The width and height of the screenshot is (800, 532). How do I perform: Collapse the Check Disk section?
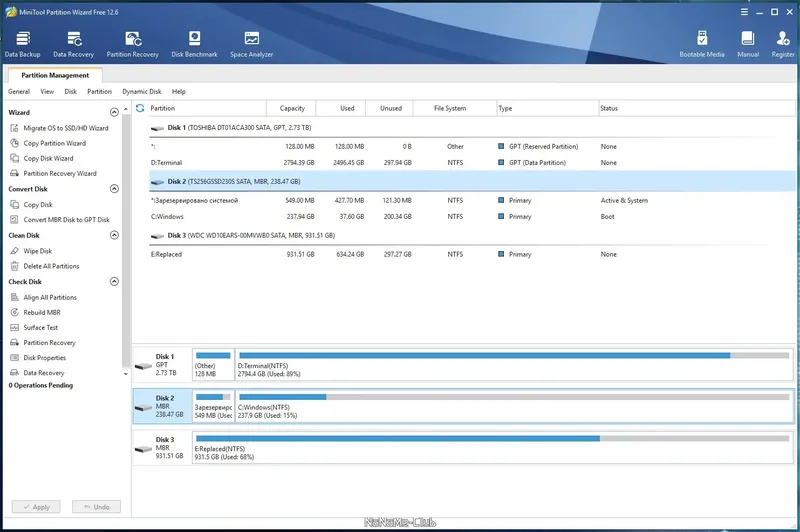point(114,282)
